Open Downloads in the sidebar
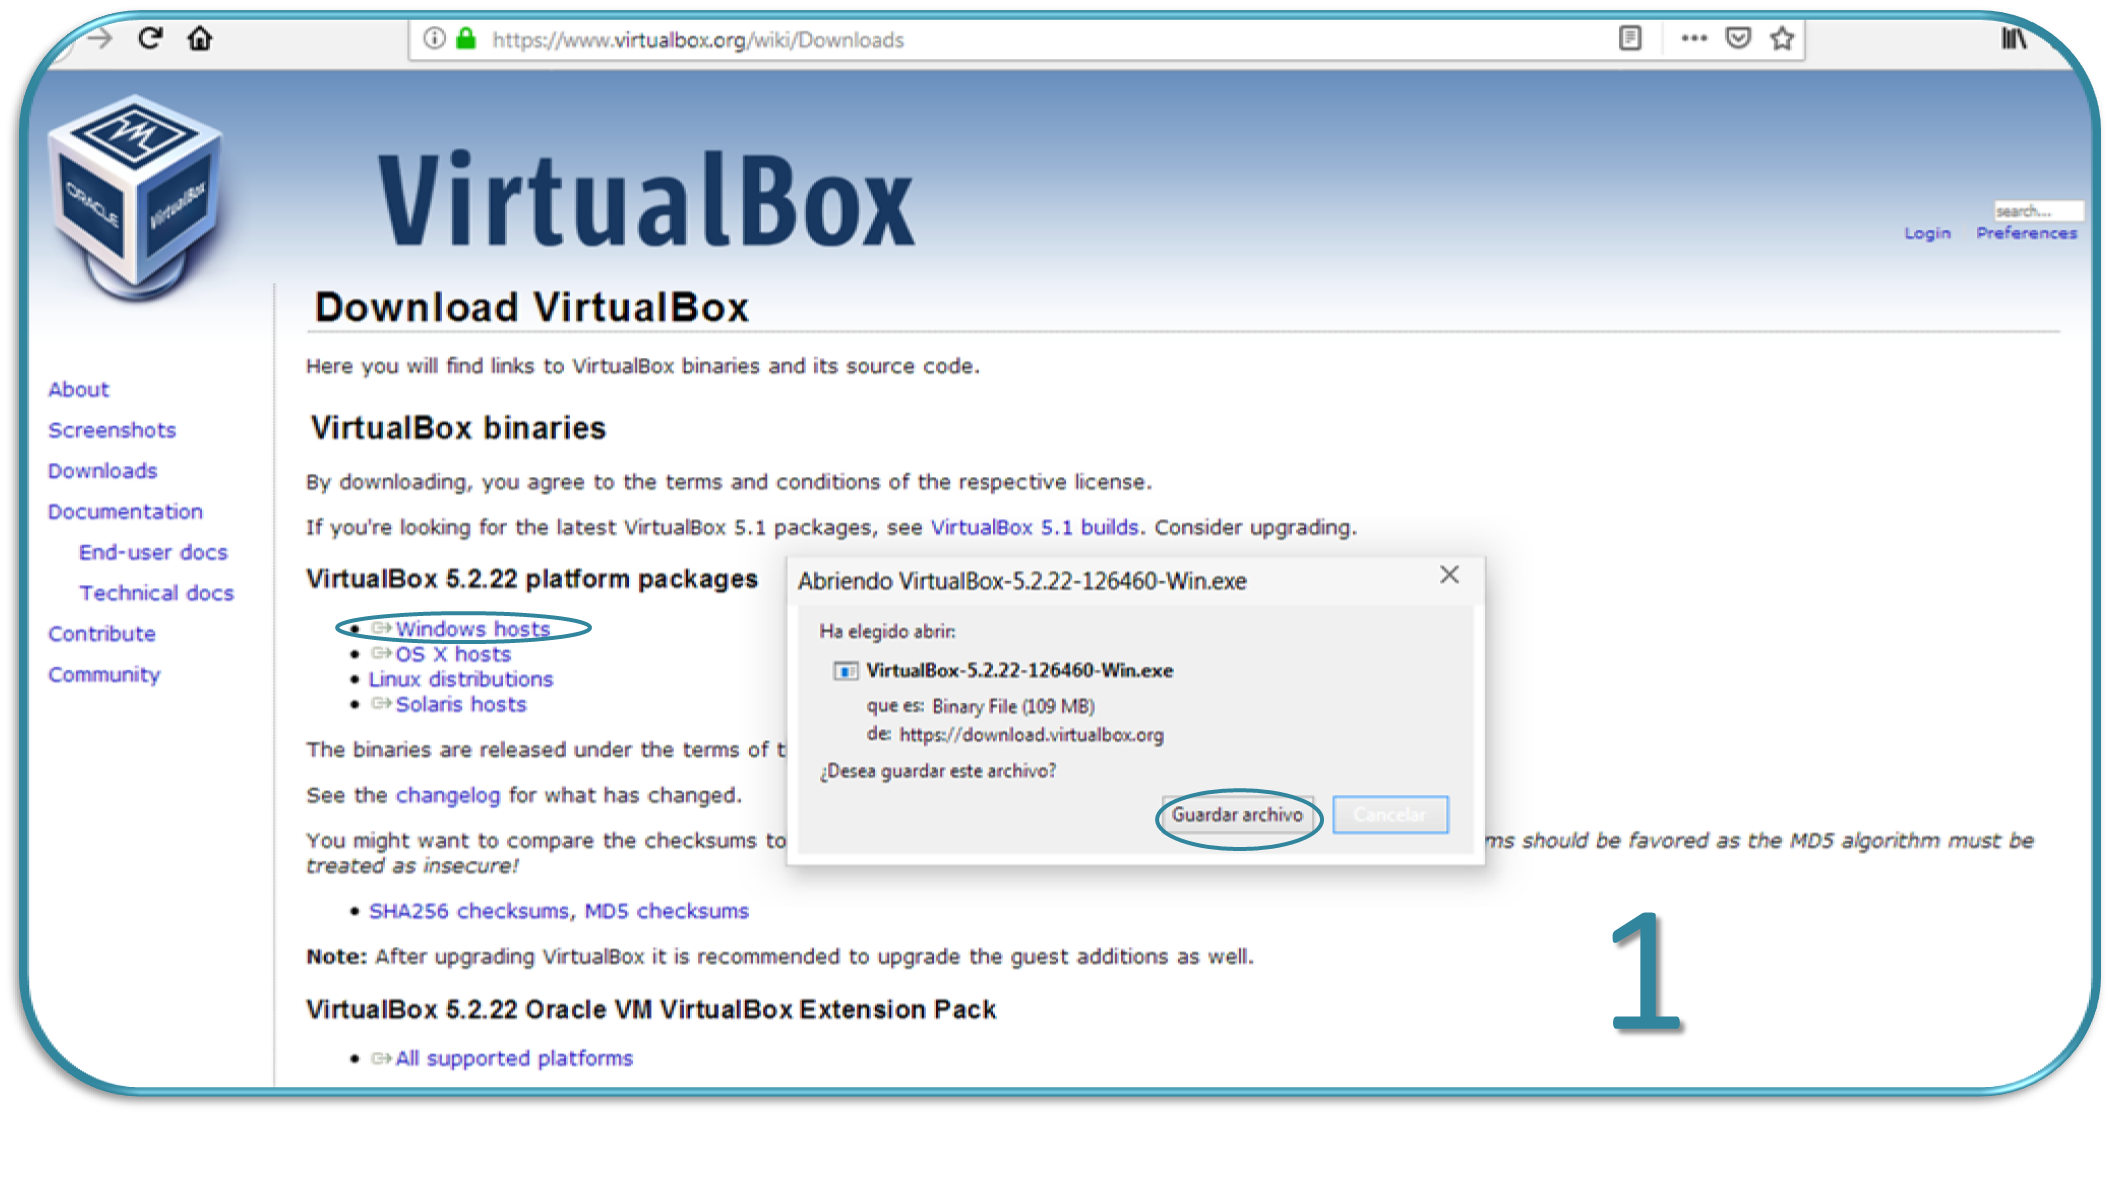Viewport: 2111px width, 1199px height. [102, 471]
